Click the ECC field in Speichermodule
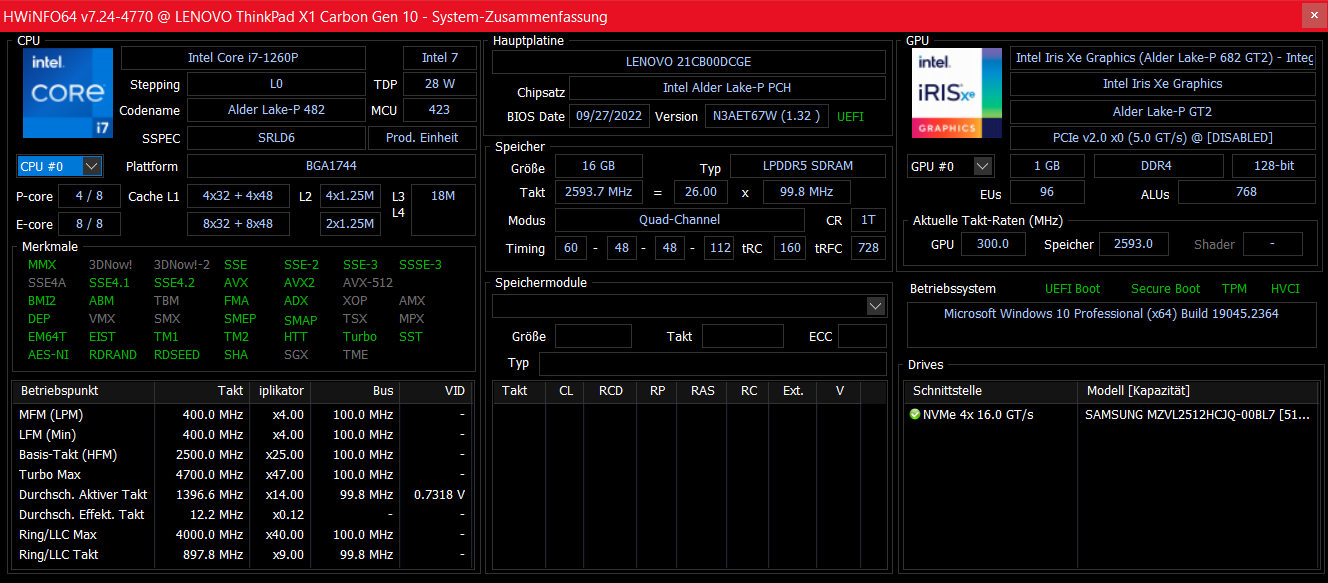 [862, 336]
